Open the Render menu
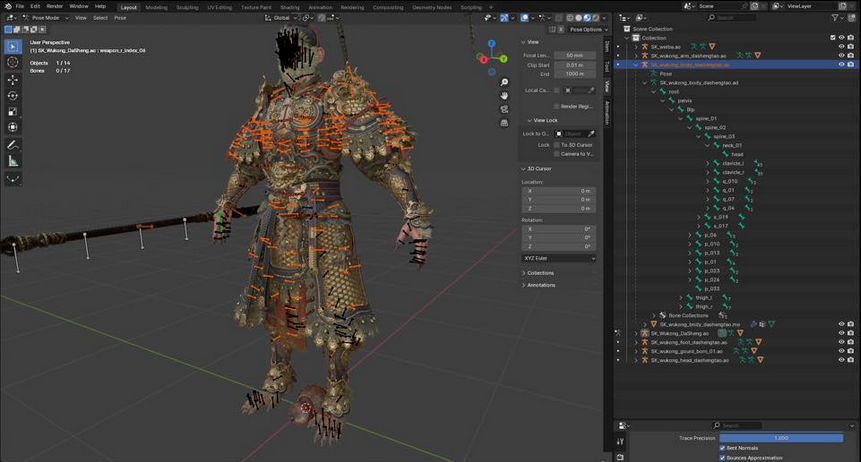The image size is (861, 462). tap(55, 6)
